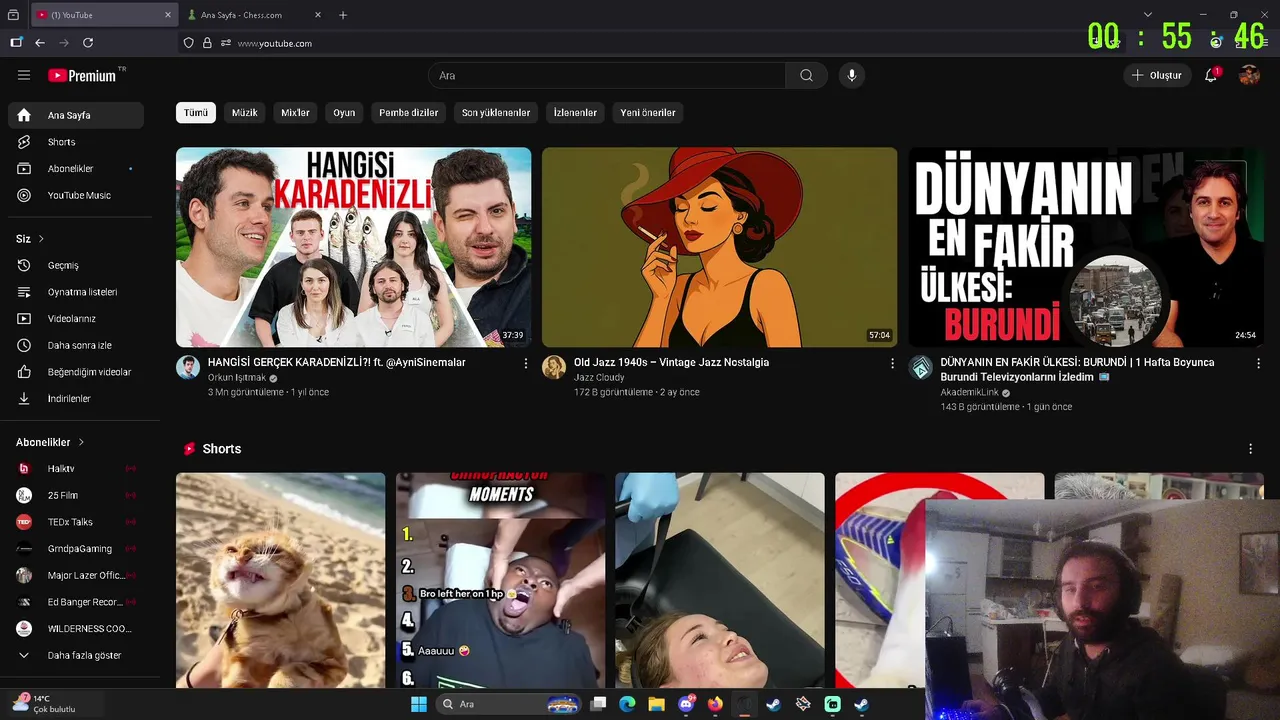Screen dimensions: 1280x720
Task: Open the YouTube hamburger guide menu
Action: click(x=24, y=75)
